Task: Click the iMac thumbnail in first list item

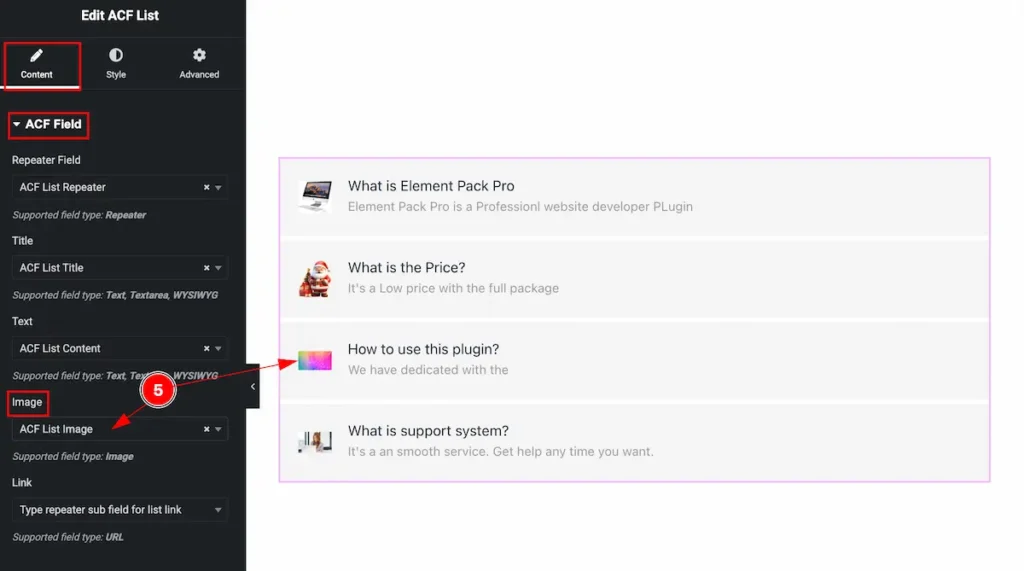Action: click(315, 196)
